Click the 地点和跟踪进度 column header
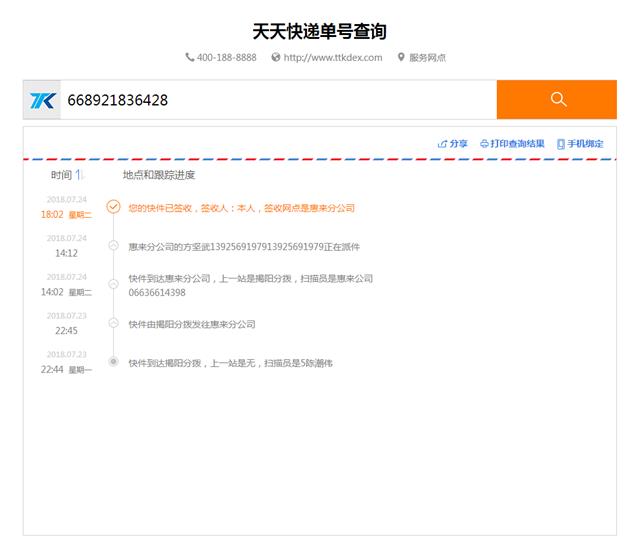The width and height of the screenshot is (640, 547). pos(159,175)
